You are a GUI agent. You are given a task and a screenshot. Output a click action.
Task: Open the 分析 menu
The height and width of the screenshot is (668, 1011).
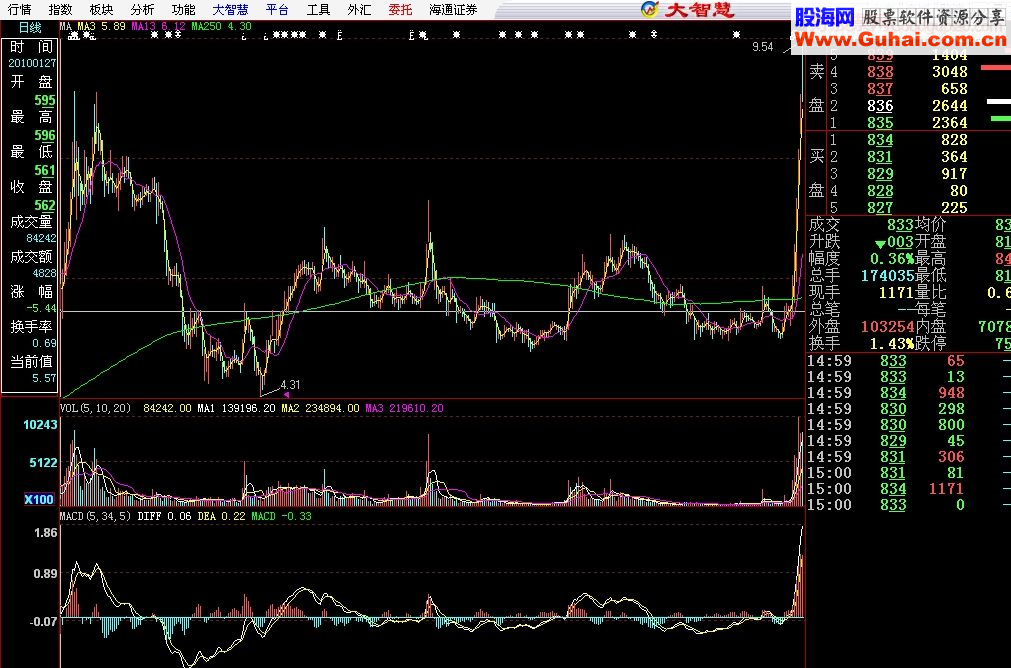pos(142,9)
